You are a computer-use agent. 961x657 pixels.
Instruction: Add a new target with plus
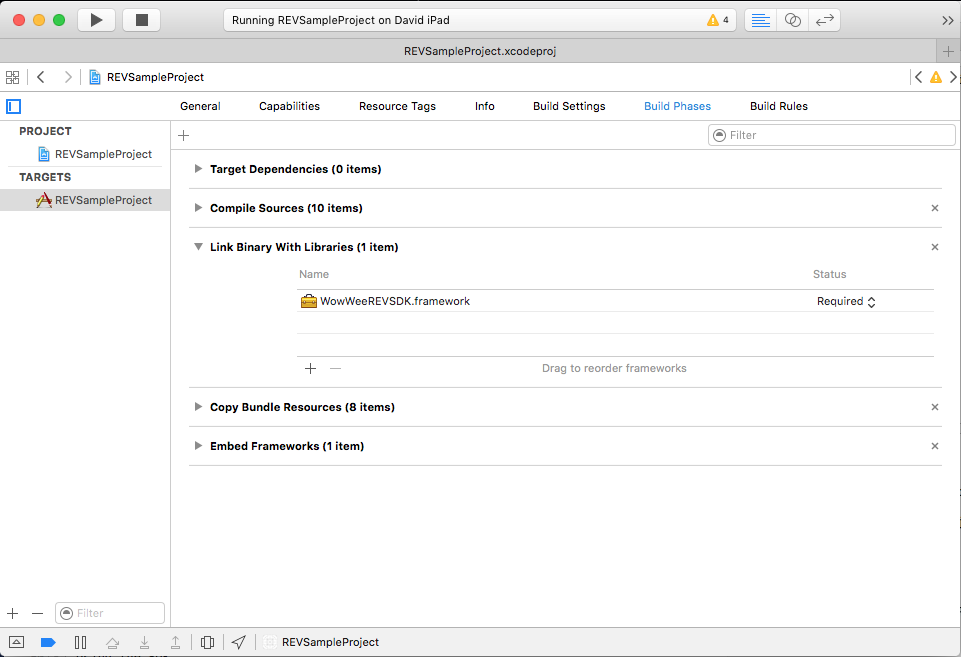[13, 613]
